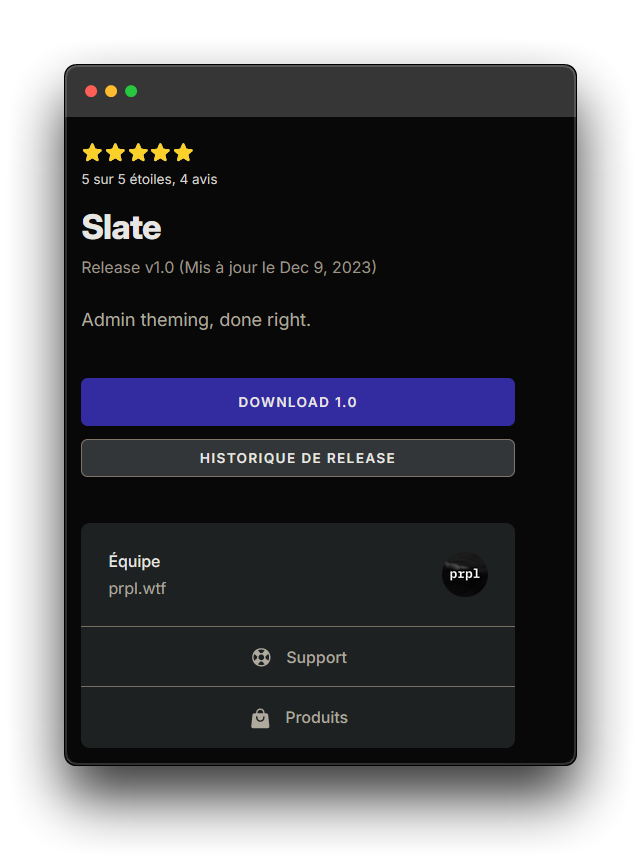Viewport: 641px width, 862px height.
Task: Click the first yellow rating star
Action: click(x=92, y=152)
